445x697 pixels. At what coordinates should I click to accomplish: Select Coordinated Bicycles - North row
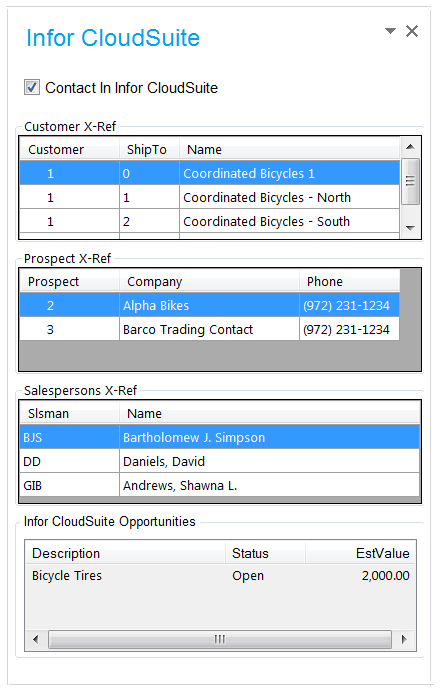pyautogui.click(x=209, y=197)
